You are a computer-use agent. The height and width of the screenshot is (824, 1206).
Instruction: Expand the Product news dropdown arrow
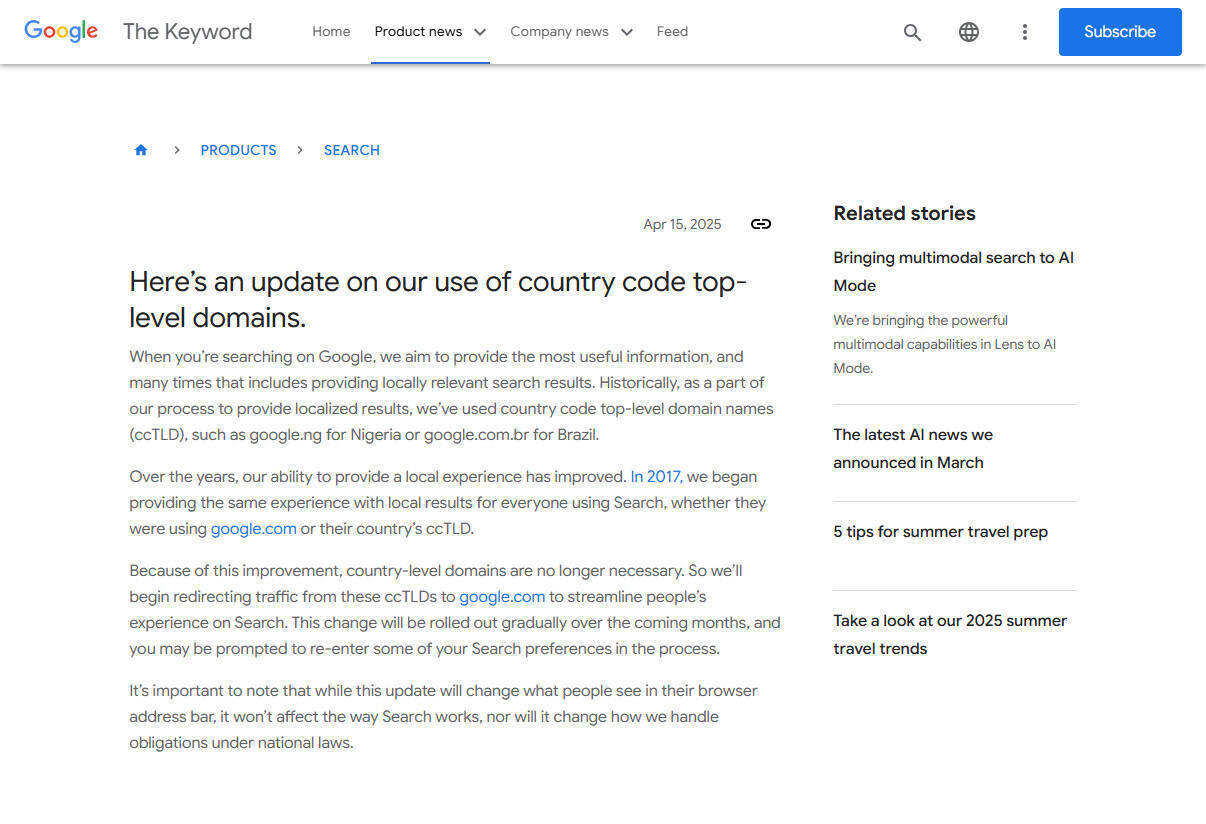pos(480,32)
